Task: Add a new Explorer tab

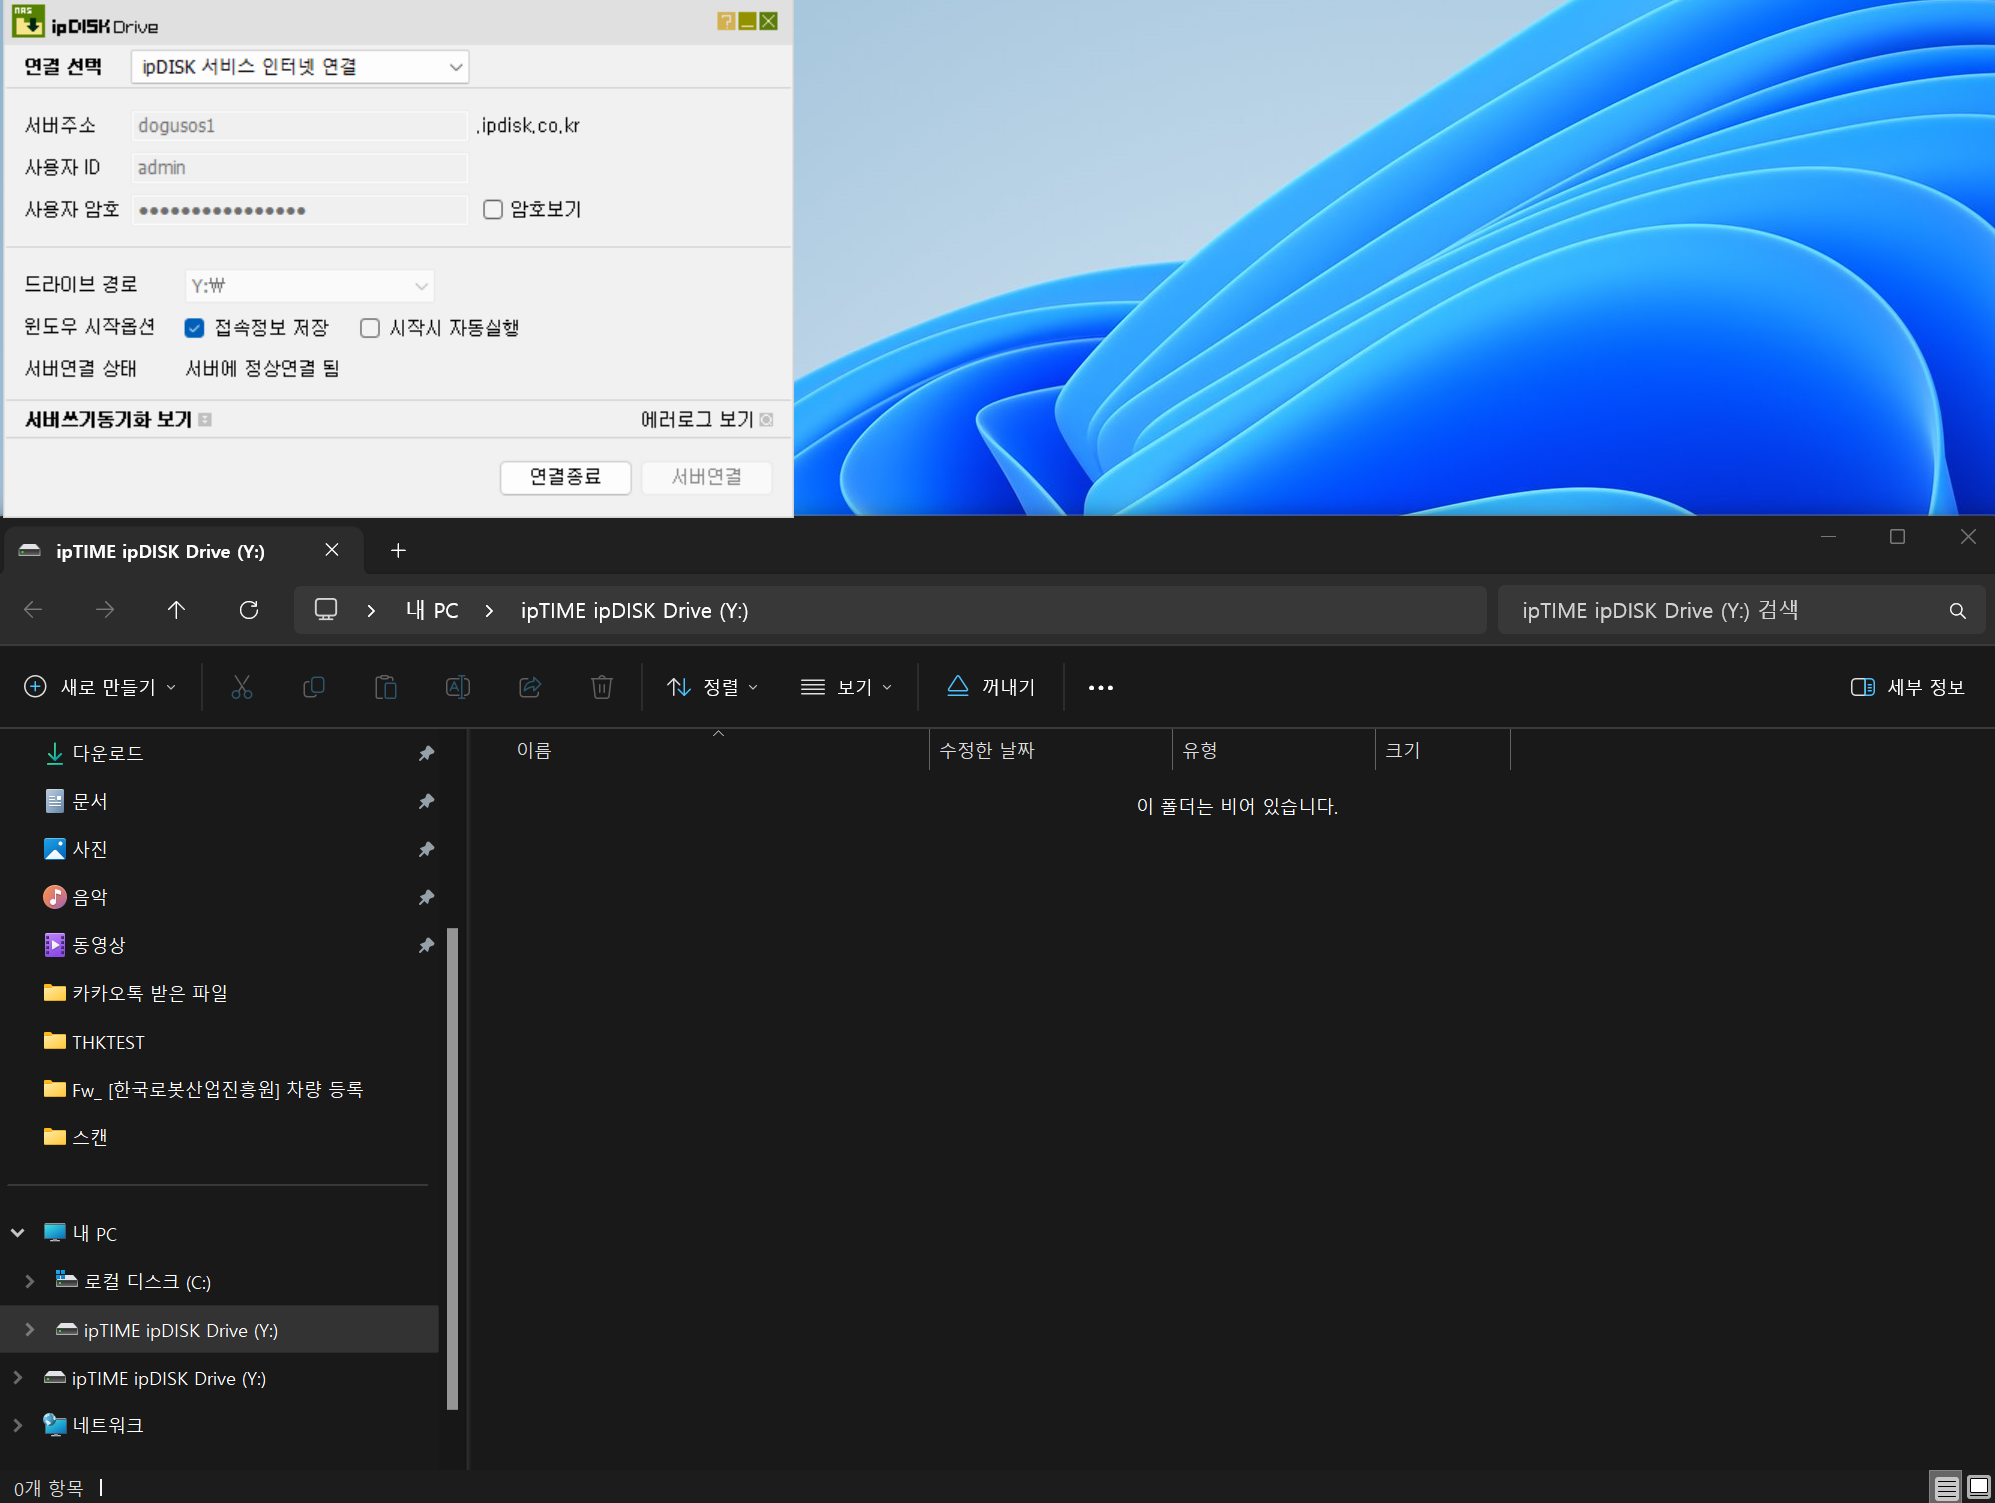Action: (398, 550)
